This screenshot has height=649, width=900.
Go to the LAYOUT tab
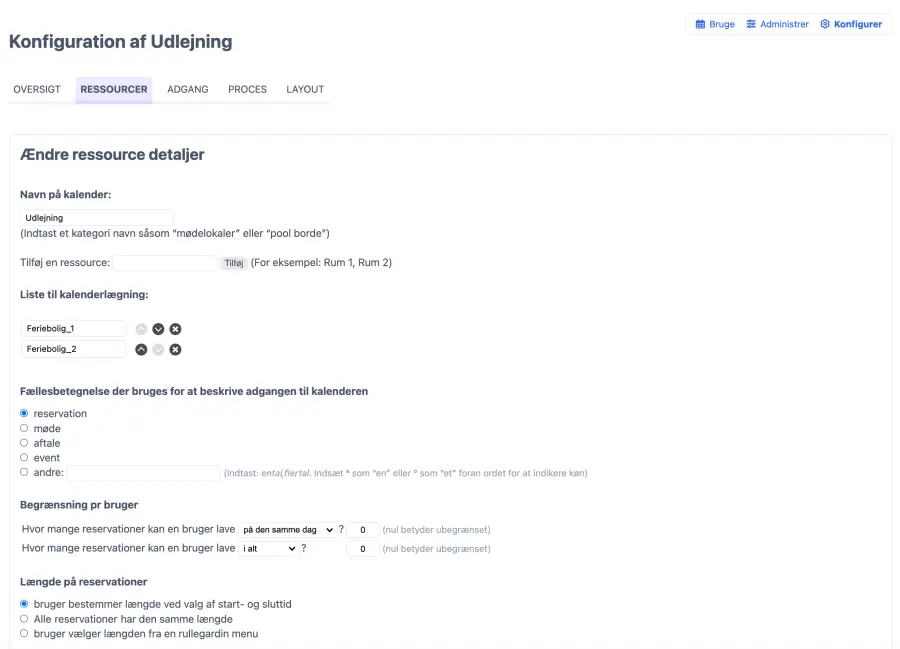[x=305, y=89]
